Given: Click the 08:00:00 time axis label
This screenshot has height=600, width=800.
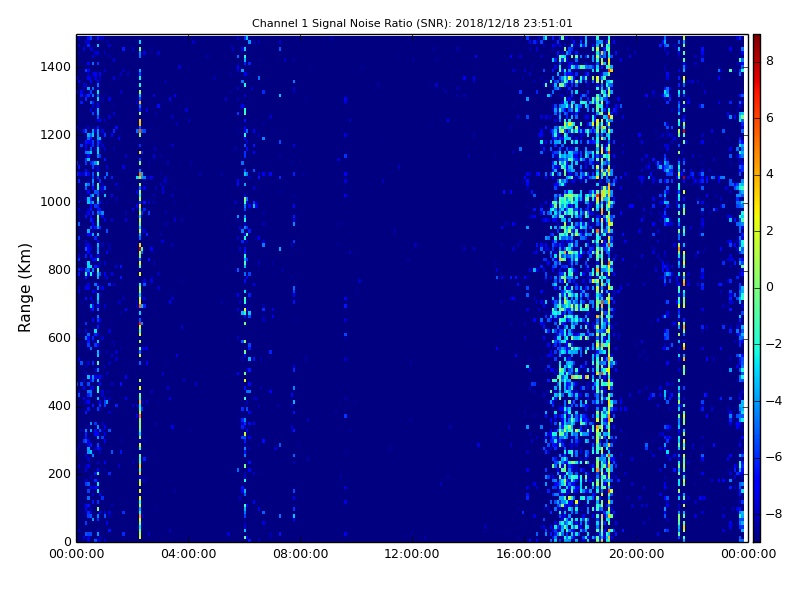Looking at the screenshot, I should [301, 554].
